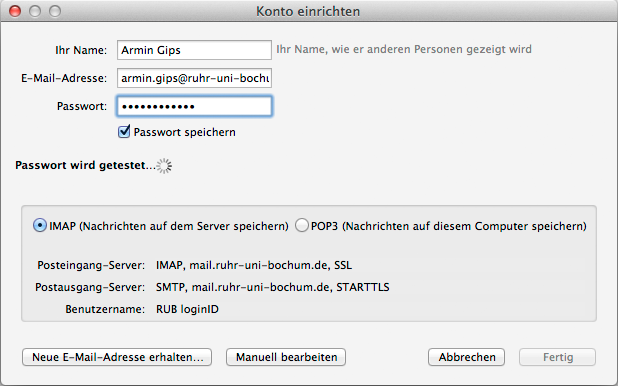Click the Posteingang-Server IMAP details line

pyautogui.click(x=254, y=265)
